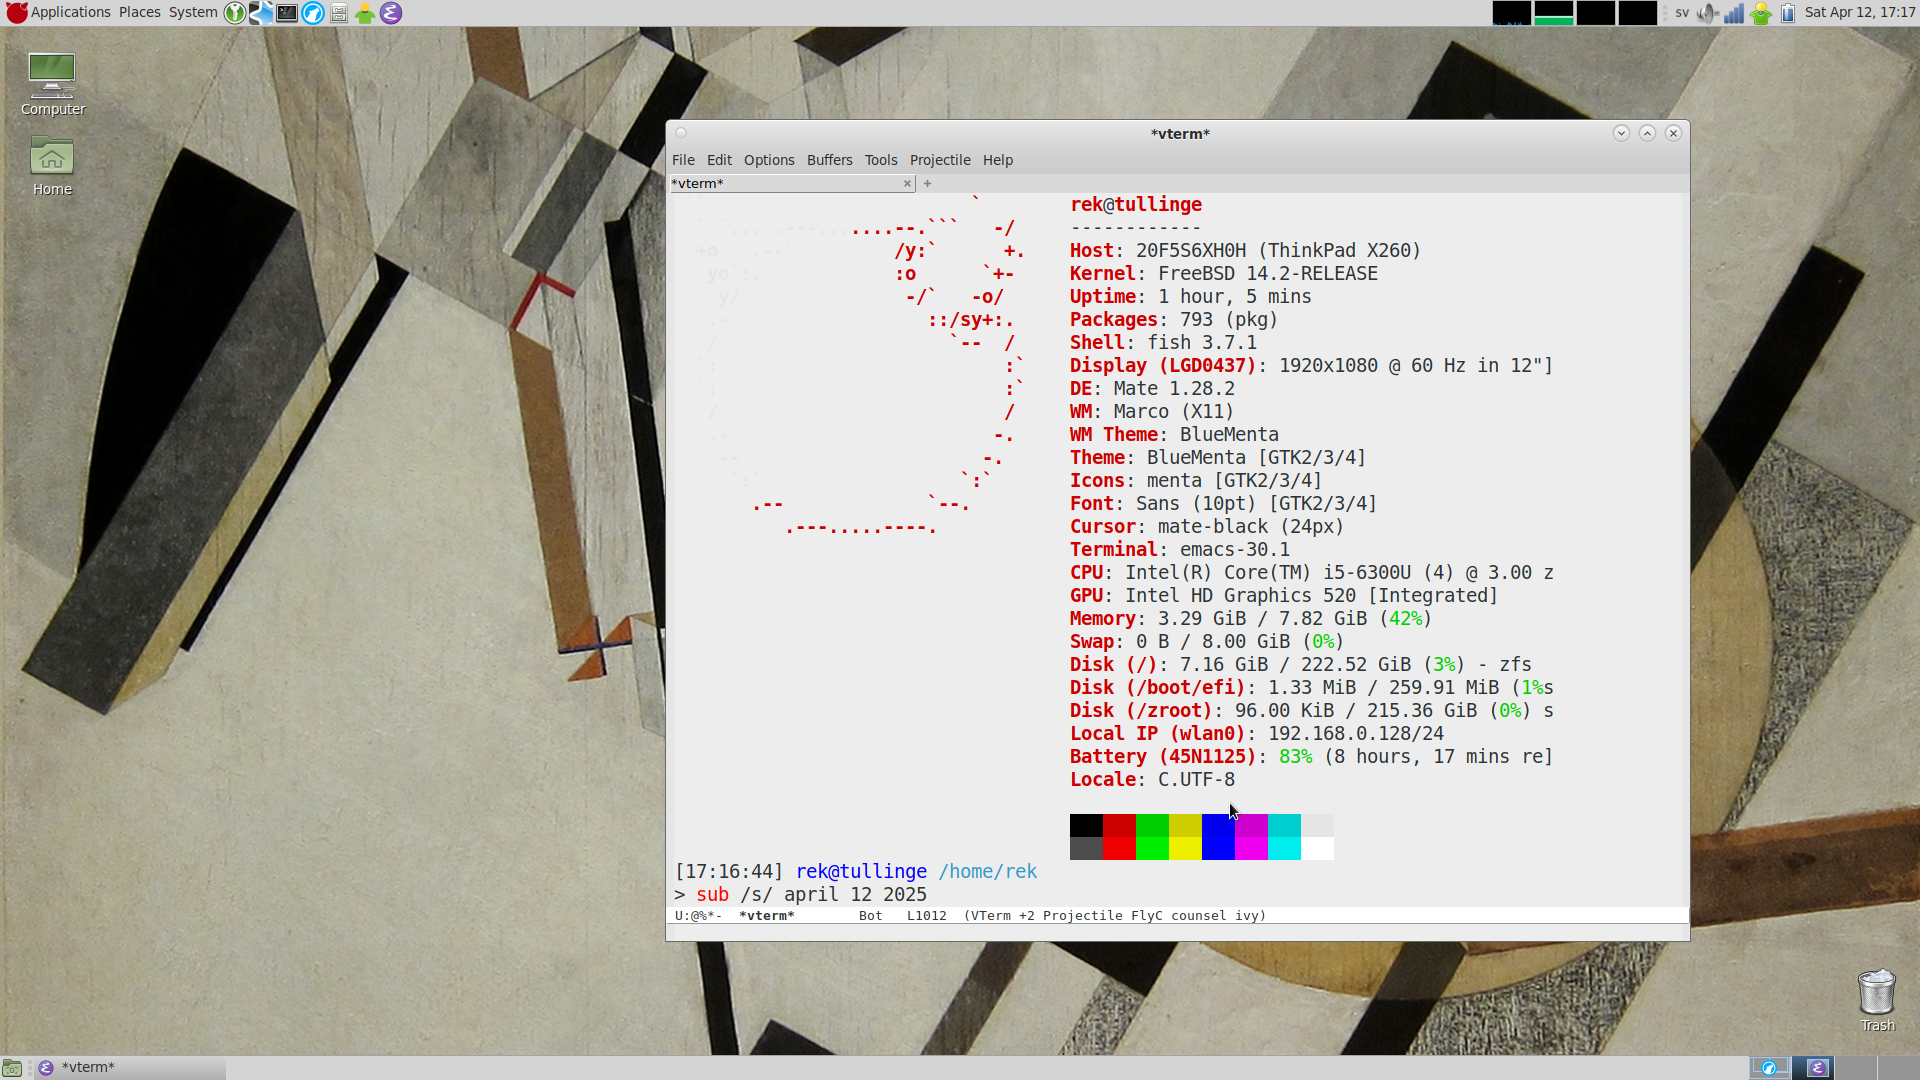Open the Projectile menu in Emacs

pyautogui.click(x=939, y=160)
